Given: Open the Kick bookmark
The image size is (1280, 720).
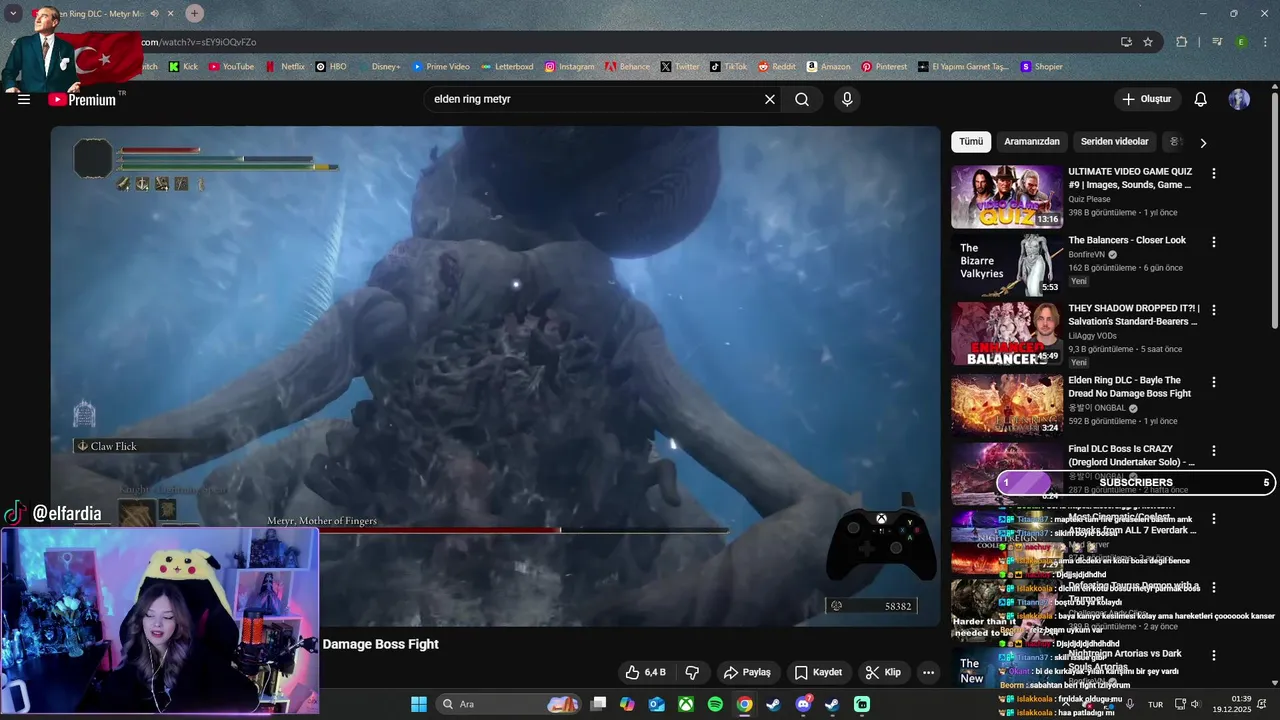Looking at the screenshot, I should coord(183,67).
